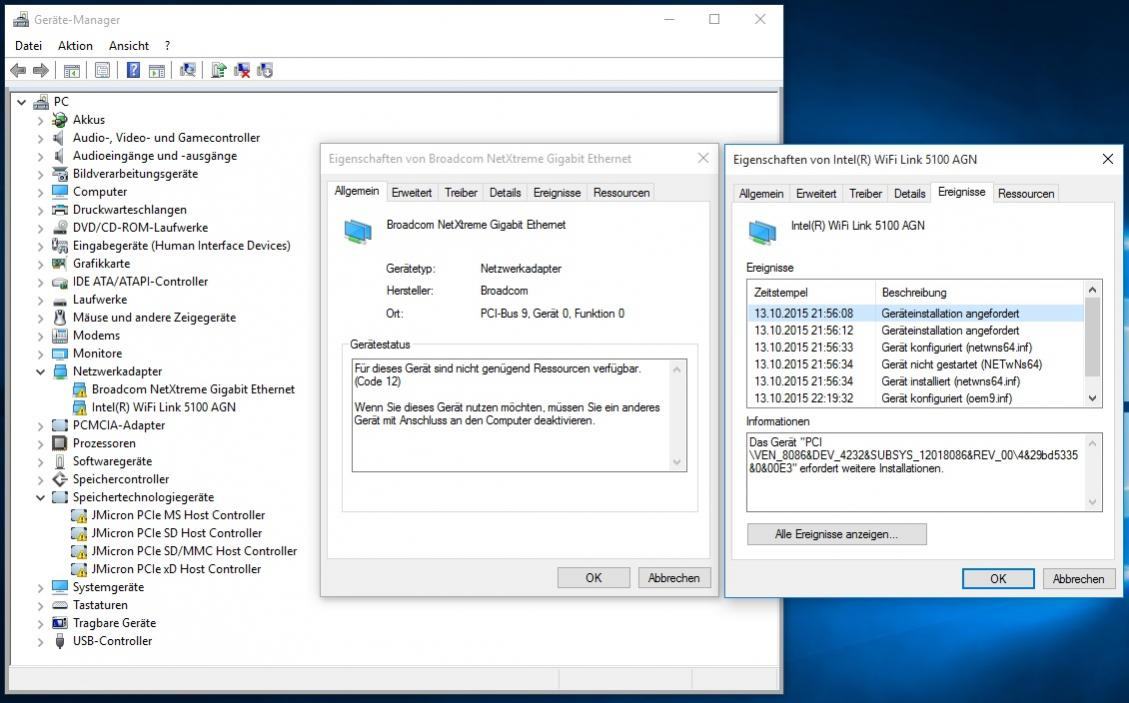
Task: Toggle the console tree pane icon
Action: coord(71,71)
